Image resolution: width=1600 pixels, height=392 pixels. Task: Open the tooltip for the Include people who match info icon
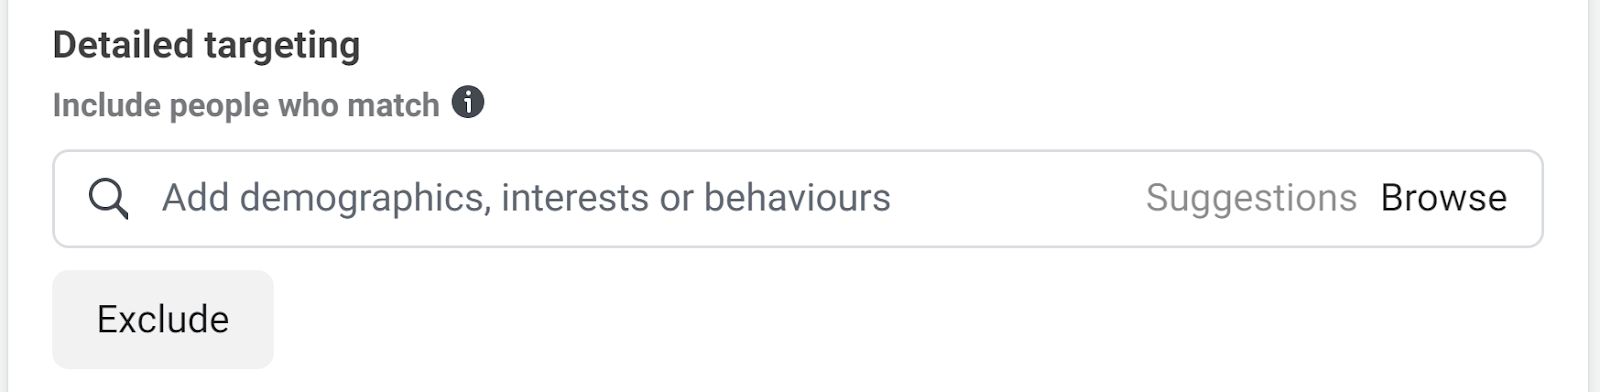[468, 102]
